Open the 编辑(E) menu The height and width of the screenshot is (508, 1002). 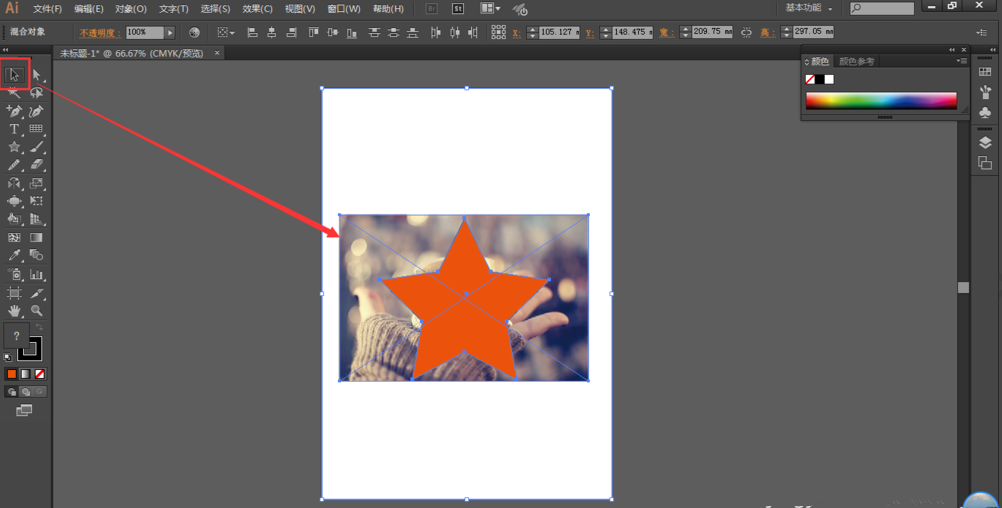click(x=89, y=9)
